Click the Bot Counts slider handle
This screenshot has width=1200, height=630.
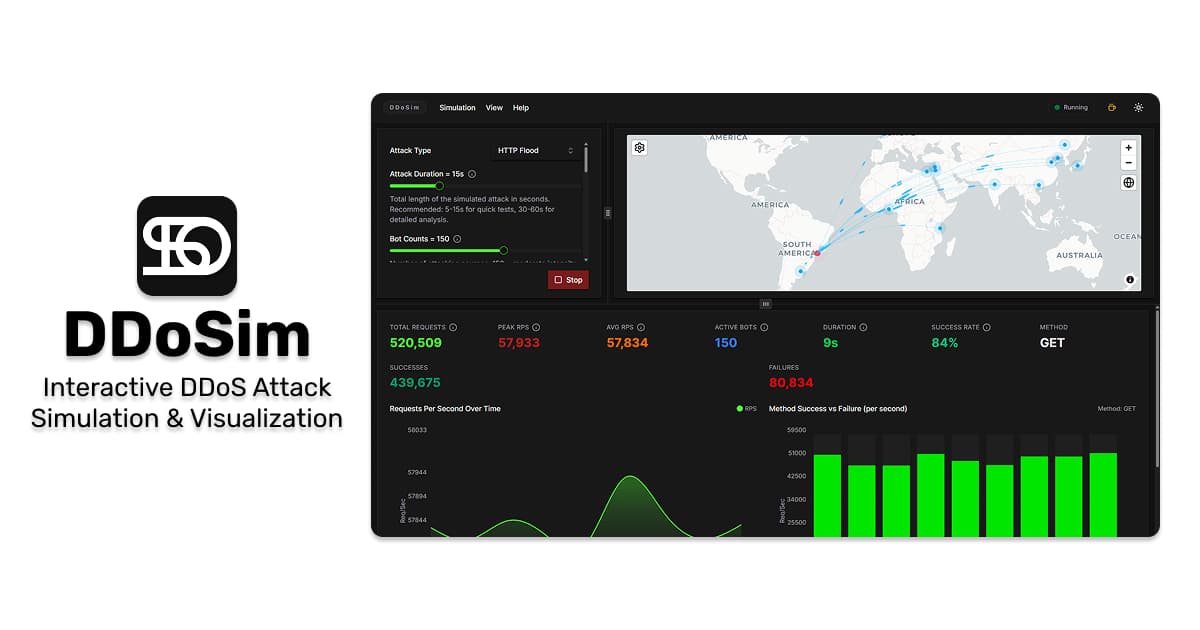(503, 251)
